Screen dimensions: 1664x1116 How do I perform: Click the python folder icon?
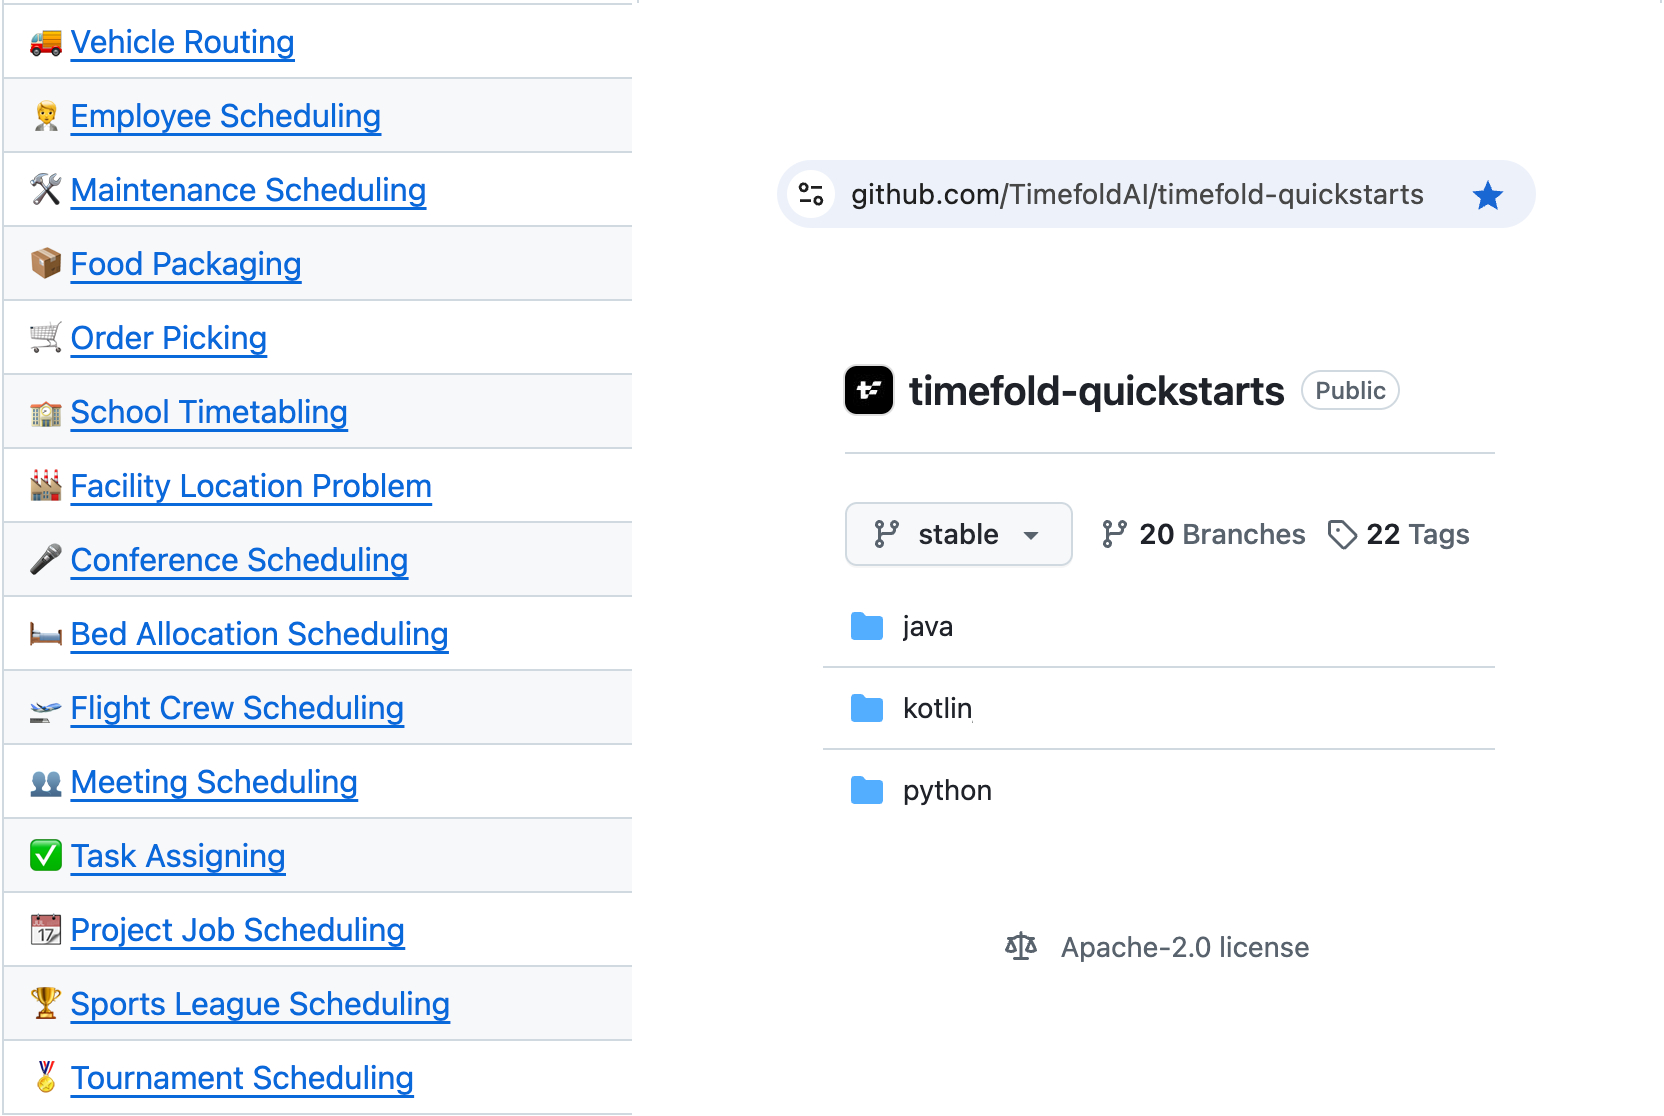pos(866,791)
